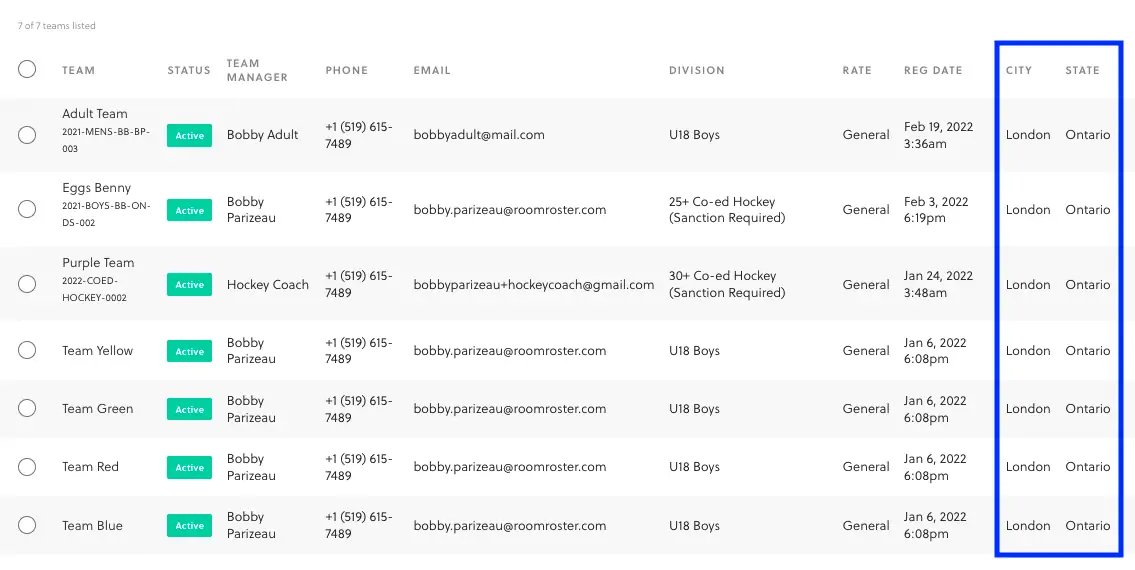
Task: Tick the Team Green row checkbox
Action: coord(27,408)
